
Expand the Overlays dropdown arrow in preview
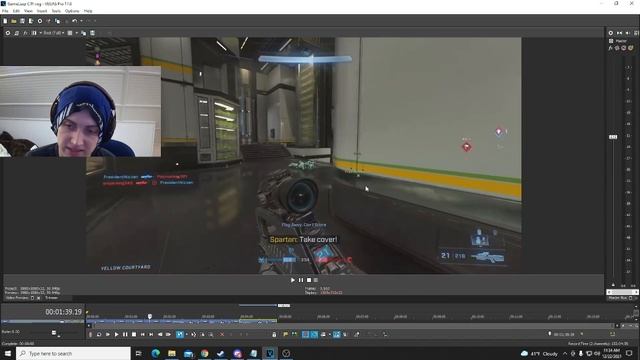pos(76,33)
